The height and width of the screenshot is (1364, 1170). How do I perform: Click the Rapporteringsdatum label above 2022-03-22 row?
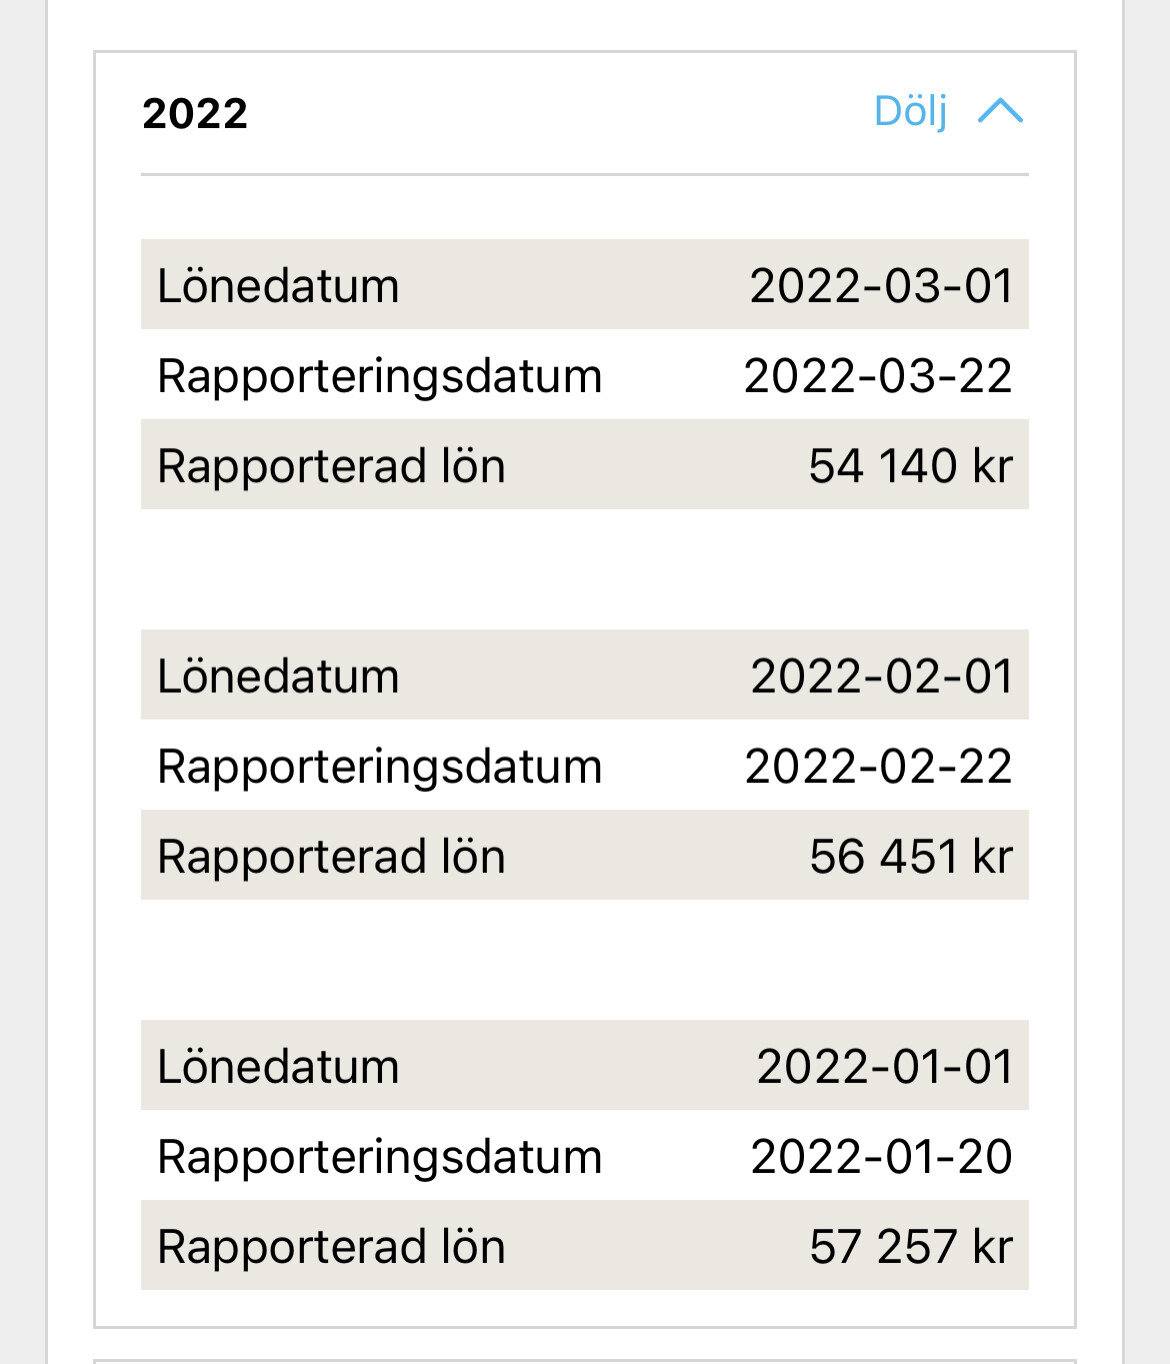click(x=380, y=376)
